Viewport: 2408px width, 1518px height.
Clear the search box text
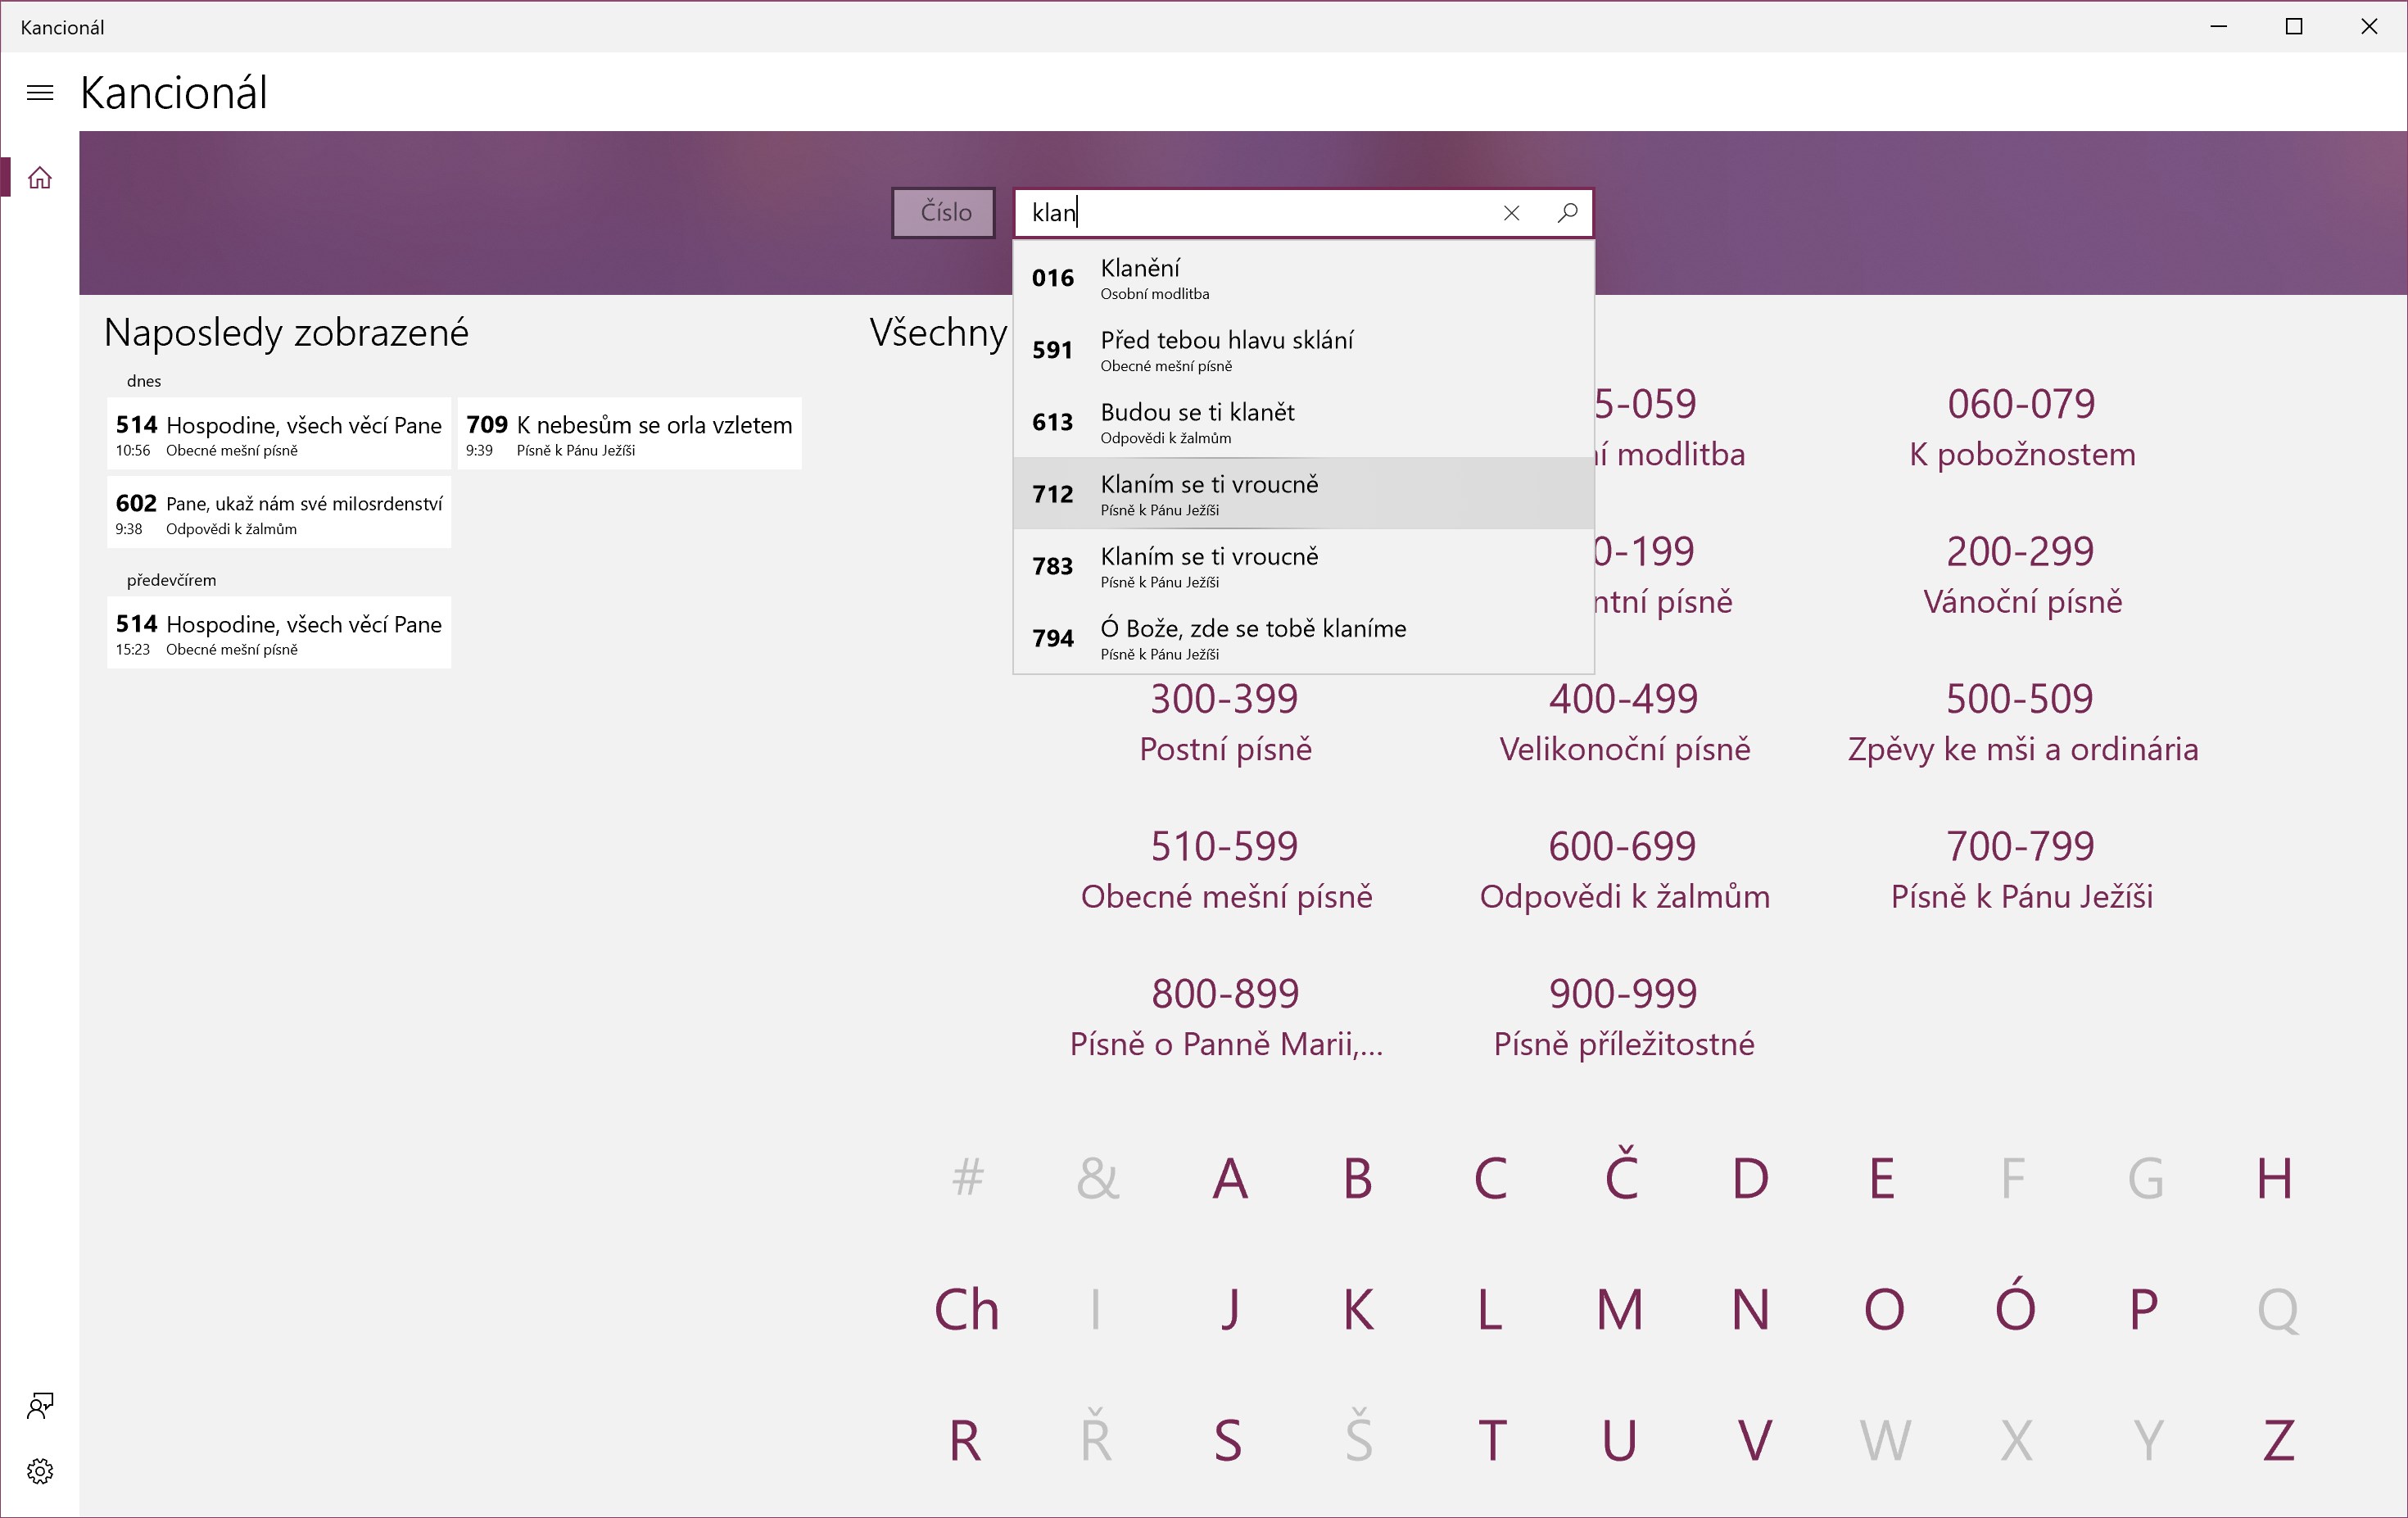(x=1511, y=213)
